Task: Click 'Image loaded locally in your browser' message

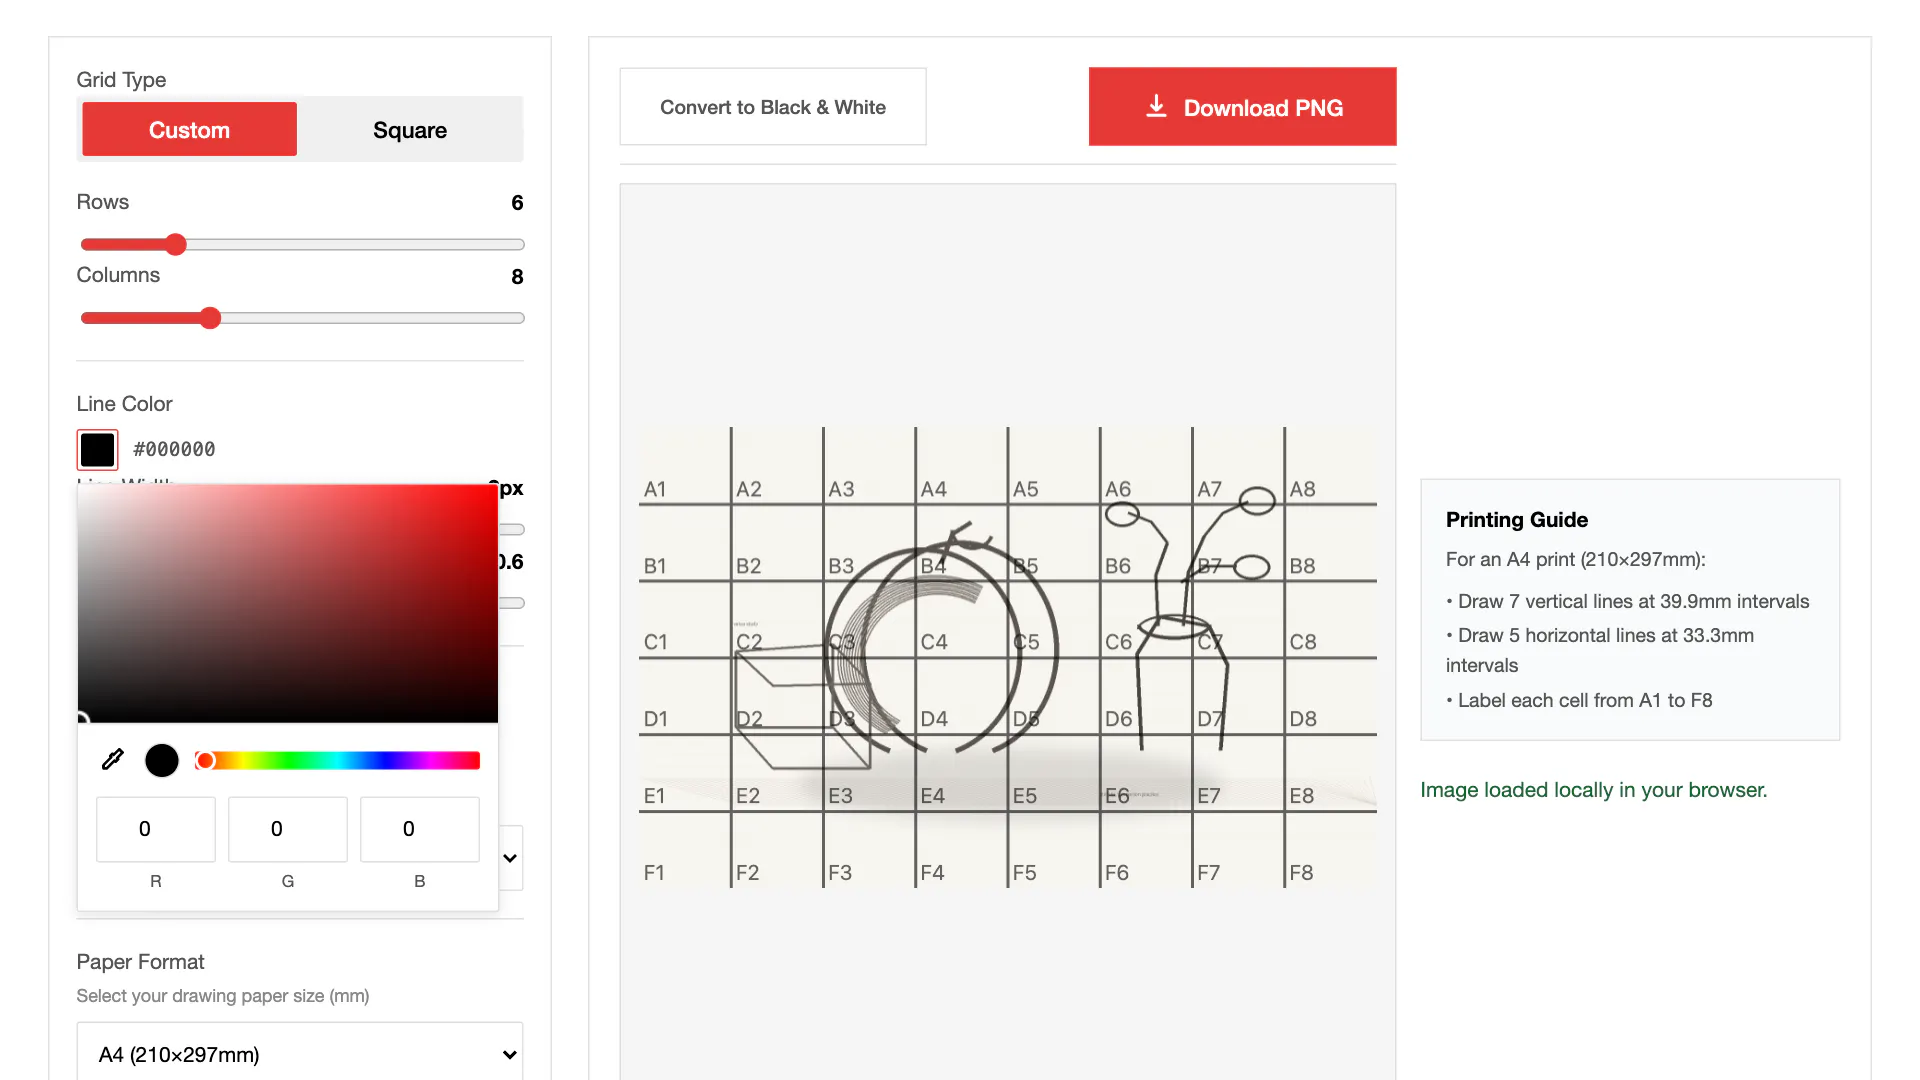Action: [x=1594, y=790]
